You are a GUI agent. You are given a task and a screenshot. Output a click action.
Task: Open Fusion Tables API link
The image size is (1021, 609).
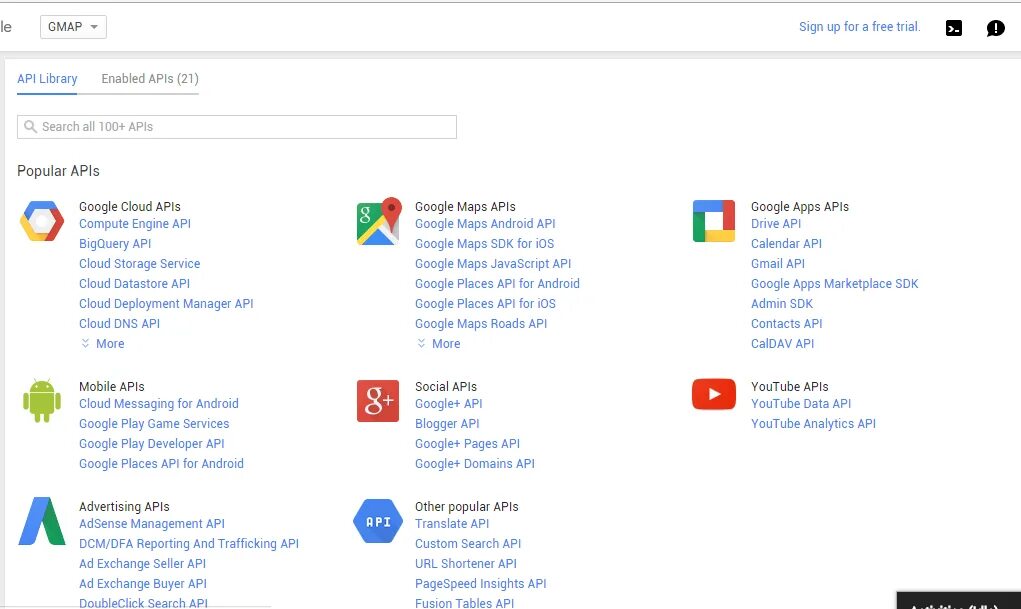coord(464,603)
